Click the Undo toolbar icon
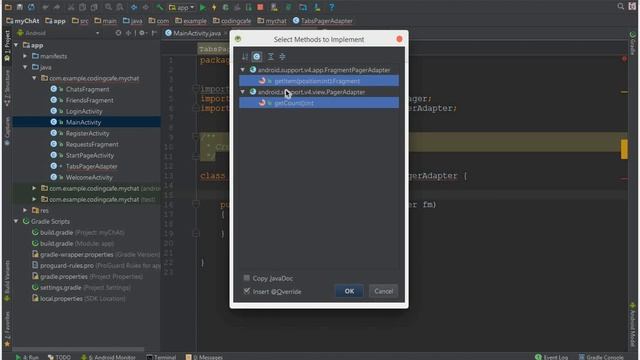Viewport: 640px width, 360px height. [x=45, y=7]
